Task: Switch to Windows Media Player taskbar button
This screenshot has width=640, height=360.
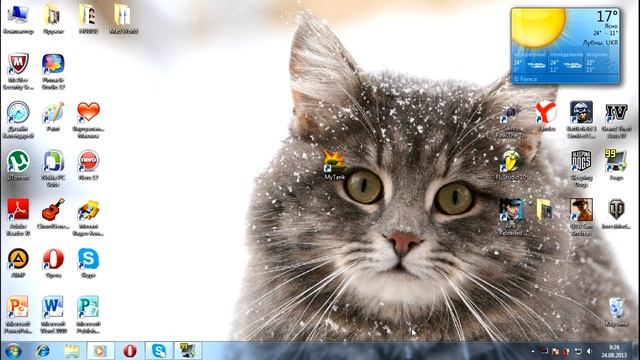Action: 100,351
